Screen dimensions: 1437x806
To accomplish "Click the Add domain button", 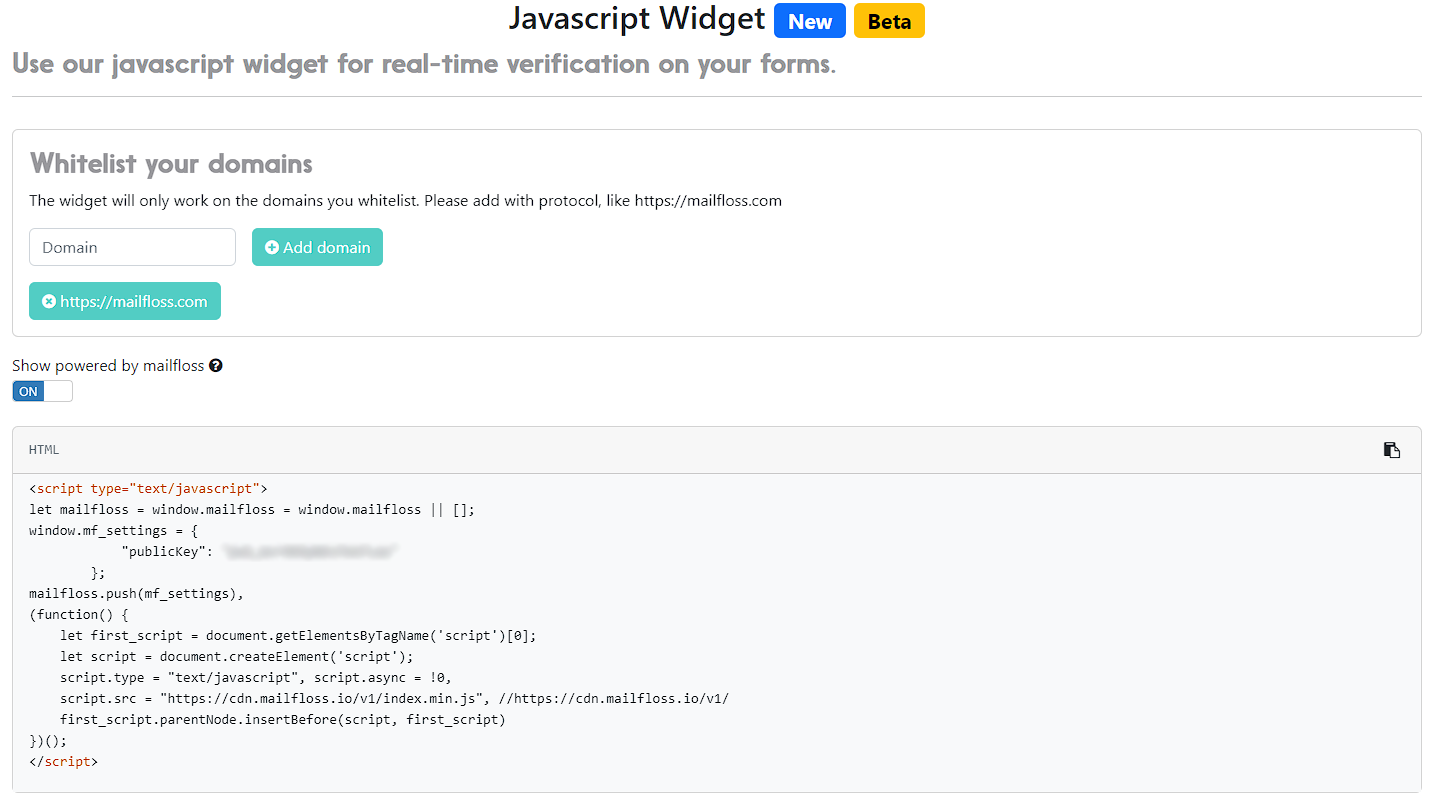I will point(317,247).
